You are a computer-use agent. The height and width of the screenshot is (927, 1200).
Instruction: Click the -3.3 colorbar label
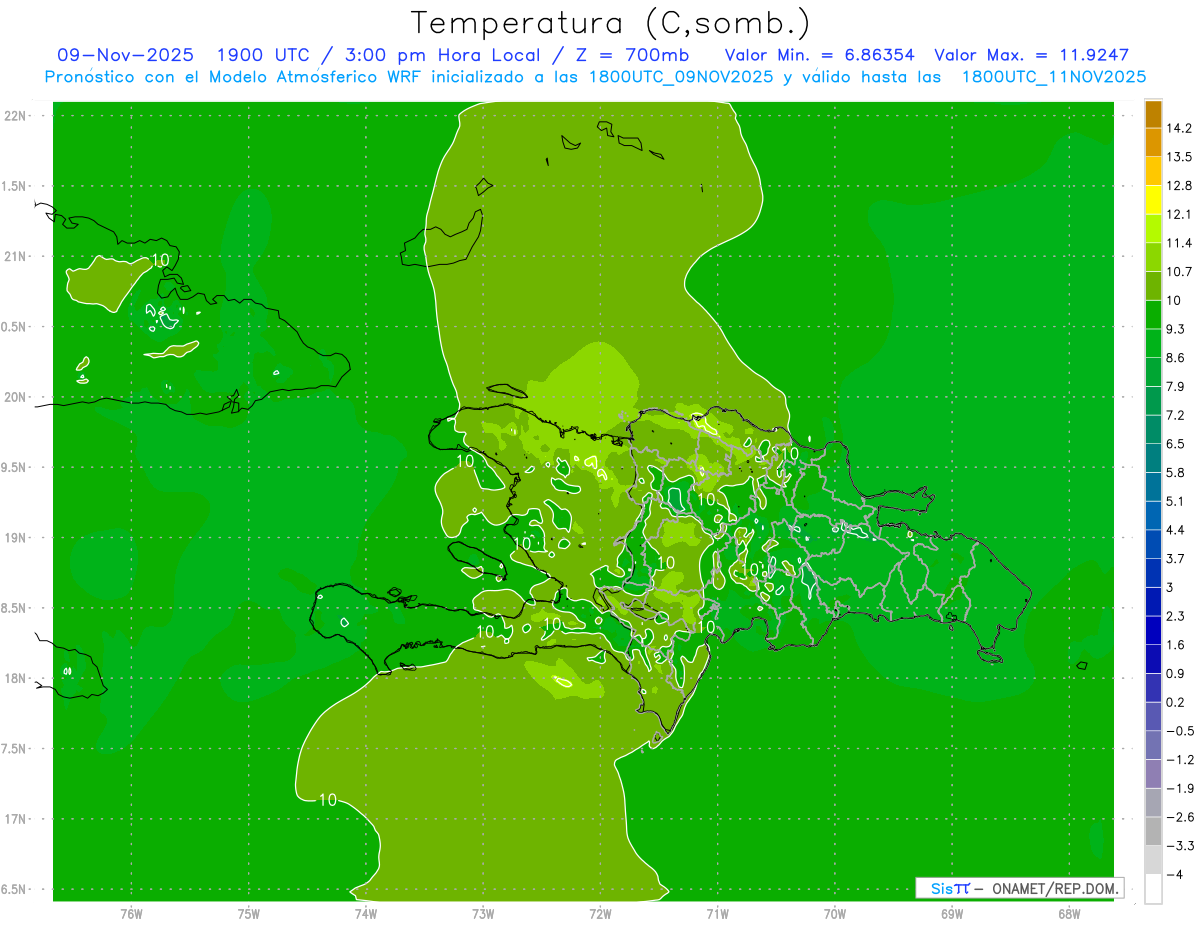(1179, 845)
